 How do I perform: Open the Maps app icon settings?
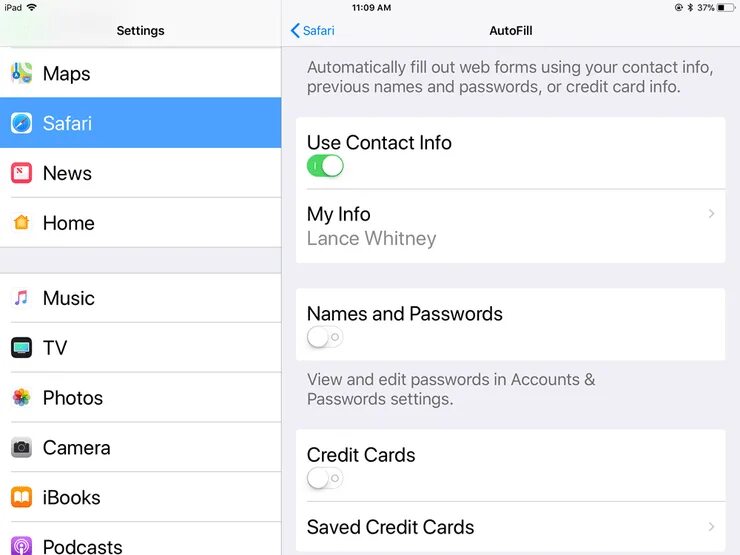click(21, 73)
